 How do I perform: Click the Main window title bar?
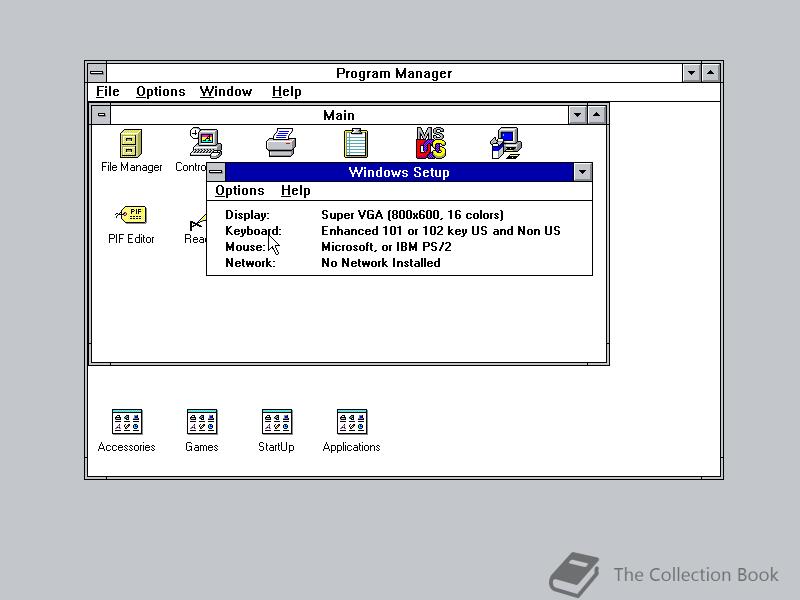[x=339, y=115]
